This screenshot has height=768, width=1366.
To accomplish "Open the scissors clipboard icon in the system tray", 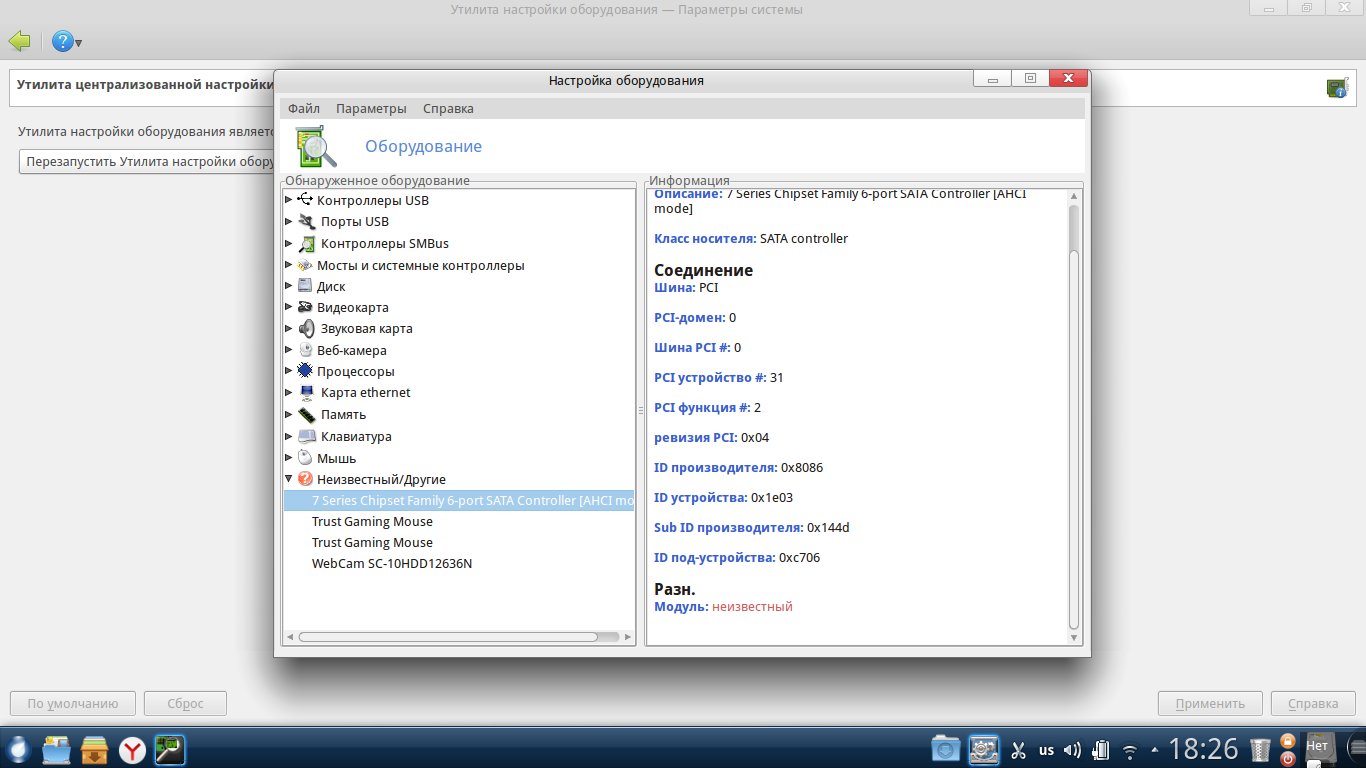I will click(1018, 749).
